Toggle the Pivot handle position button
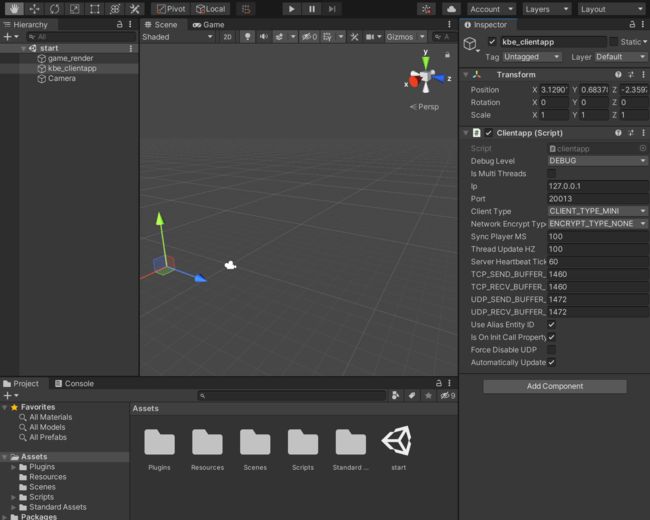Screen dimensions: 650x520 171,9
